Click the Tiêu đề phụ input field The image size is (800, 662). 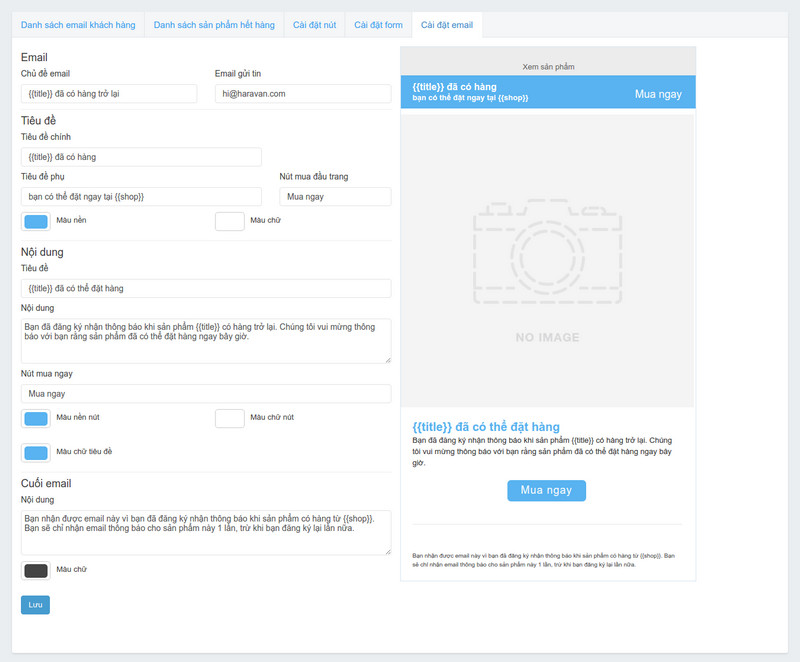click(141, 197)
